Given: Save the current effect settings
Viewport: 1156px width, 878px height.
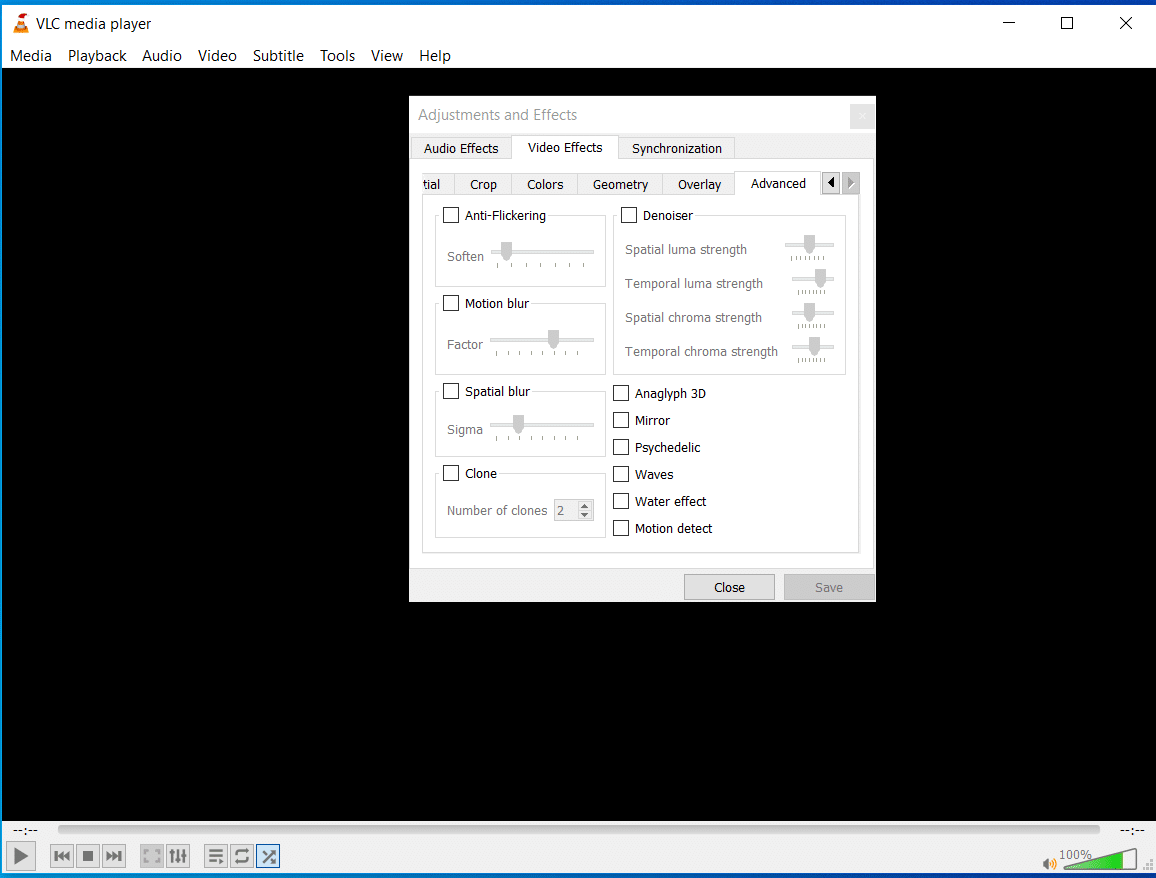Looking at the screenshot, I should (828, 586).
